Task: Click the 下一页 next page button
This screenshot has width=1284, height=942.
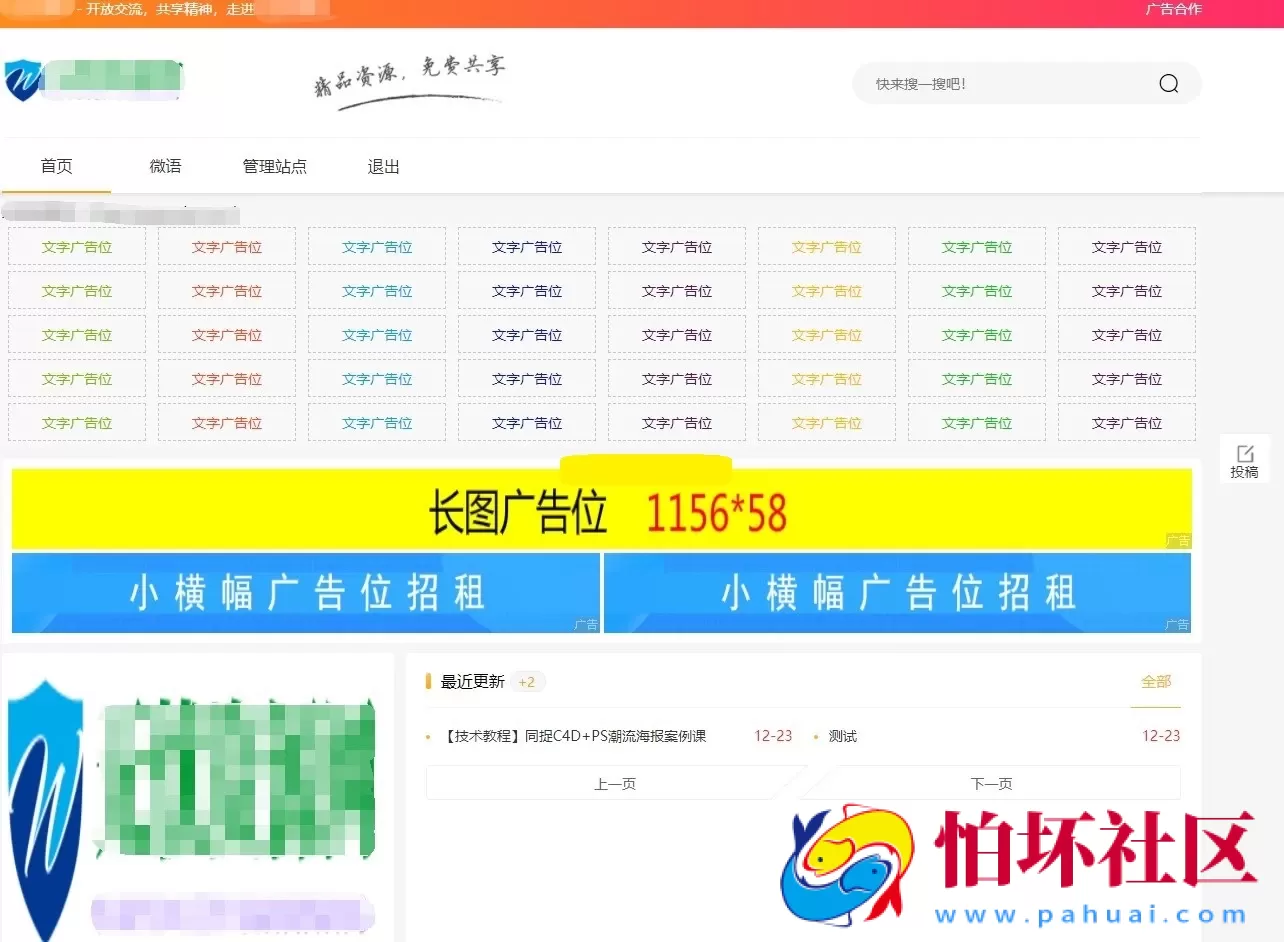Action: coord(991,783)
